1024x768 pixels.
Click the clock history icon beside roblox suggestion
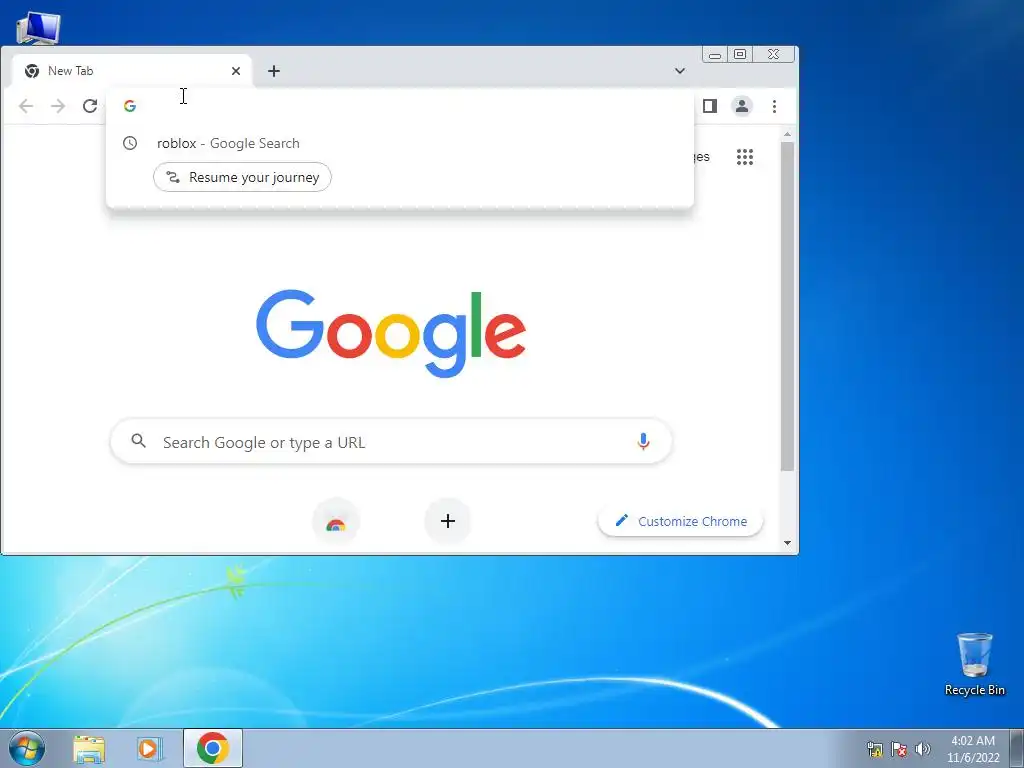click(x=130, y=143)
